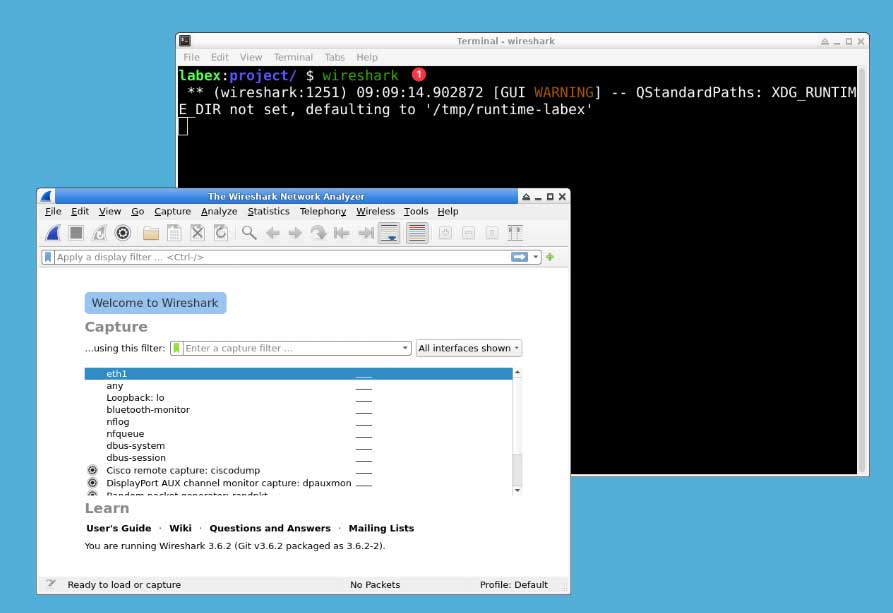Click normal size text icon
The height and width of the screenshot is (613, 893).
(492, 233)
